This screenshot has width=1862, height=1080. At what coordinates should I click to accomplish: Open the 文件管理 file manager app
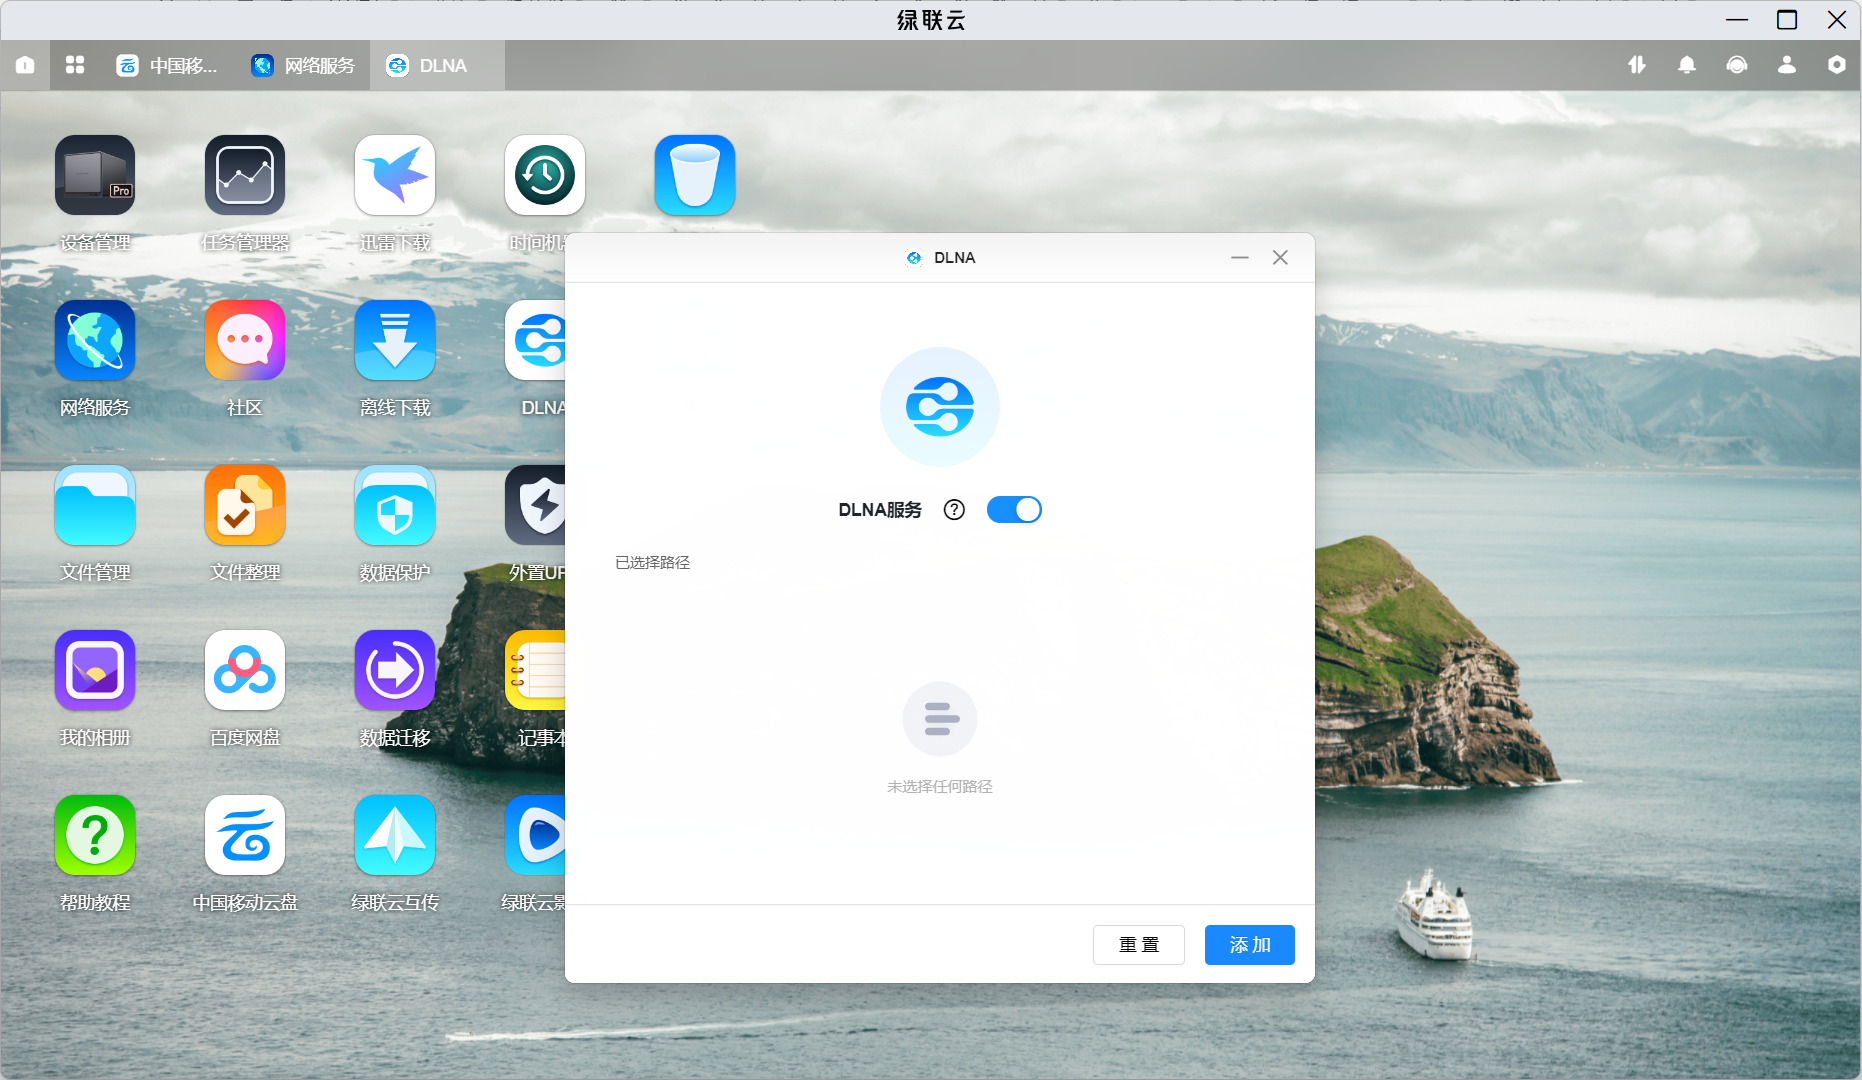(95, 506)
